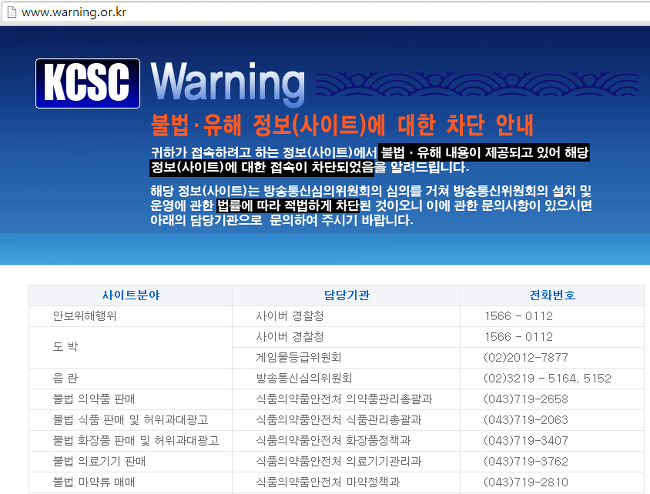Image resolution: width=650 pixels, height=494 pixels.
Task: Click the line 아래의 담당기관으로 문의하여 주시기 바랍니다
Action: click(281, 220)
